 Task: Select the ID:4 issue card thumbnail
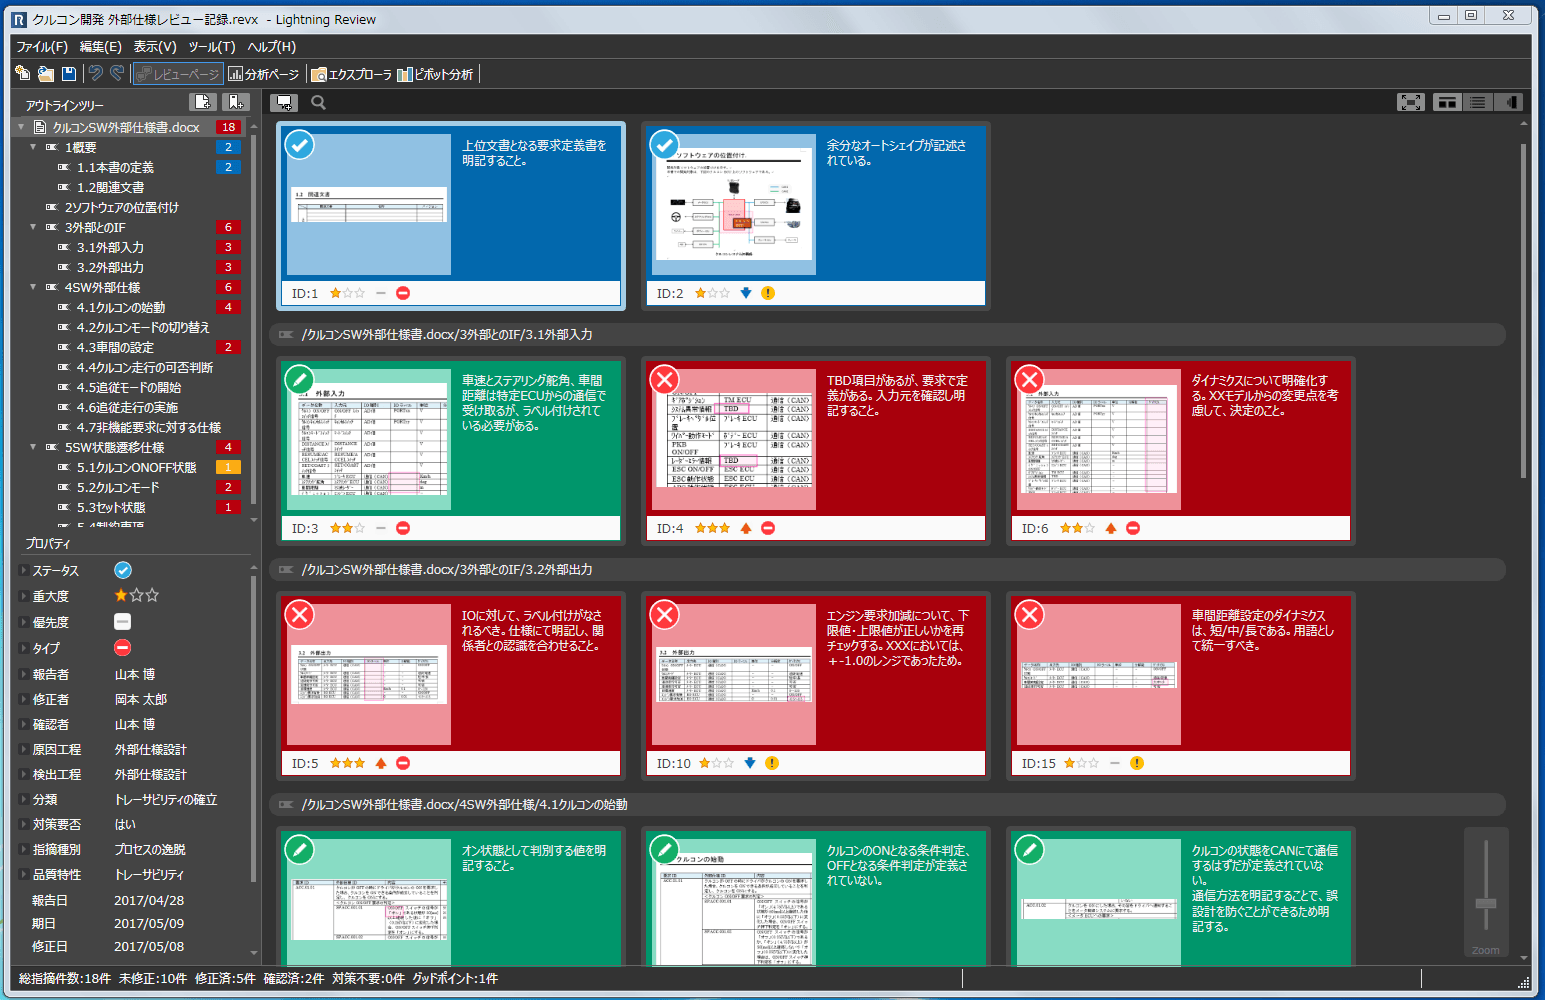733,438
